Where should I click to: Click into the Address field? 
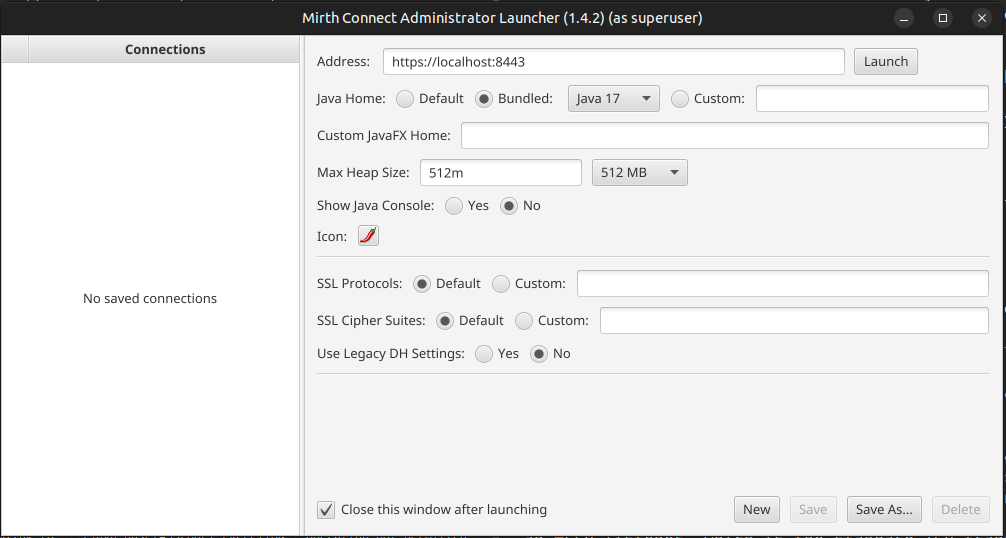click(x=613, y=62)
